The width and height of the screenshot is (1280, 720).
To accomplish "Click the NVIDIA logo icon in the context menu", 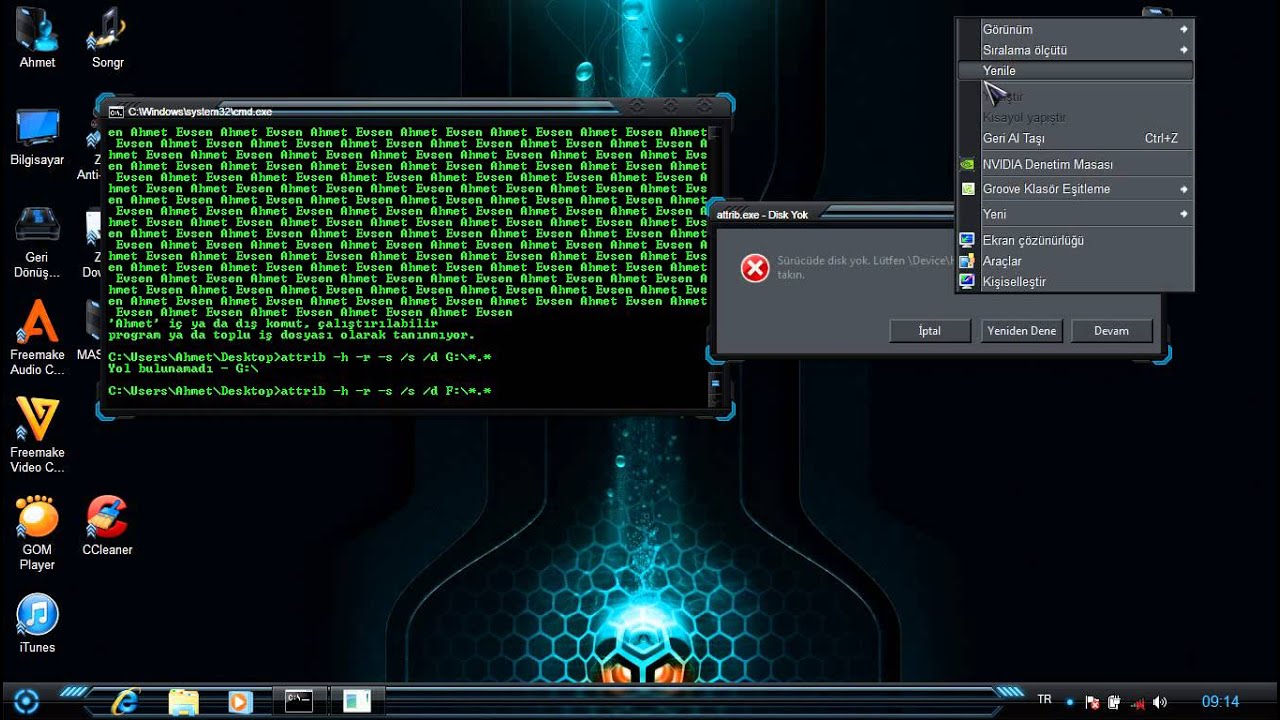I will pyautogui.click(x=967, y=164).
